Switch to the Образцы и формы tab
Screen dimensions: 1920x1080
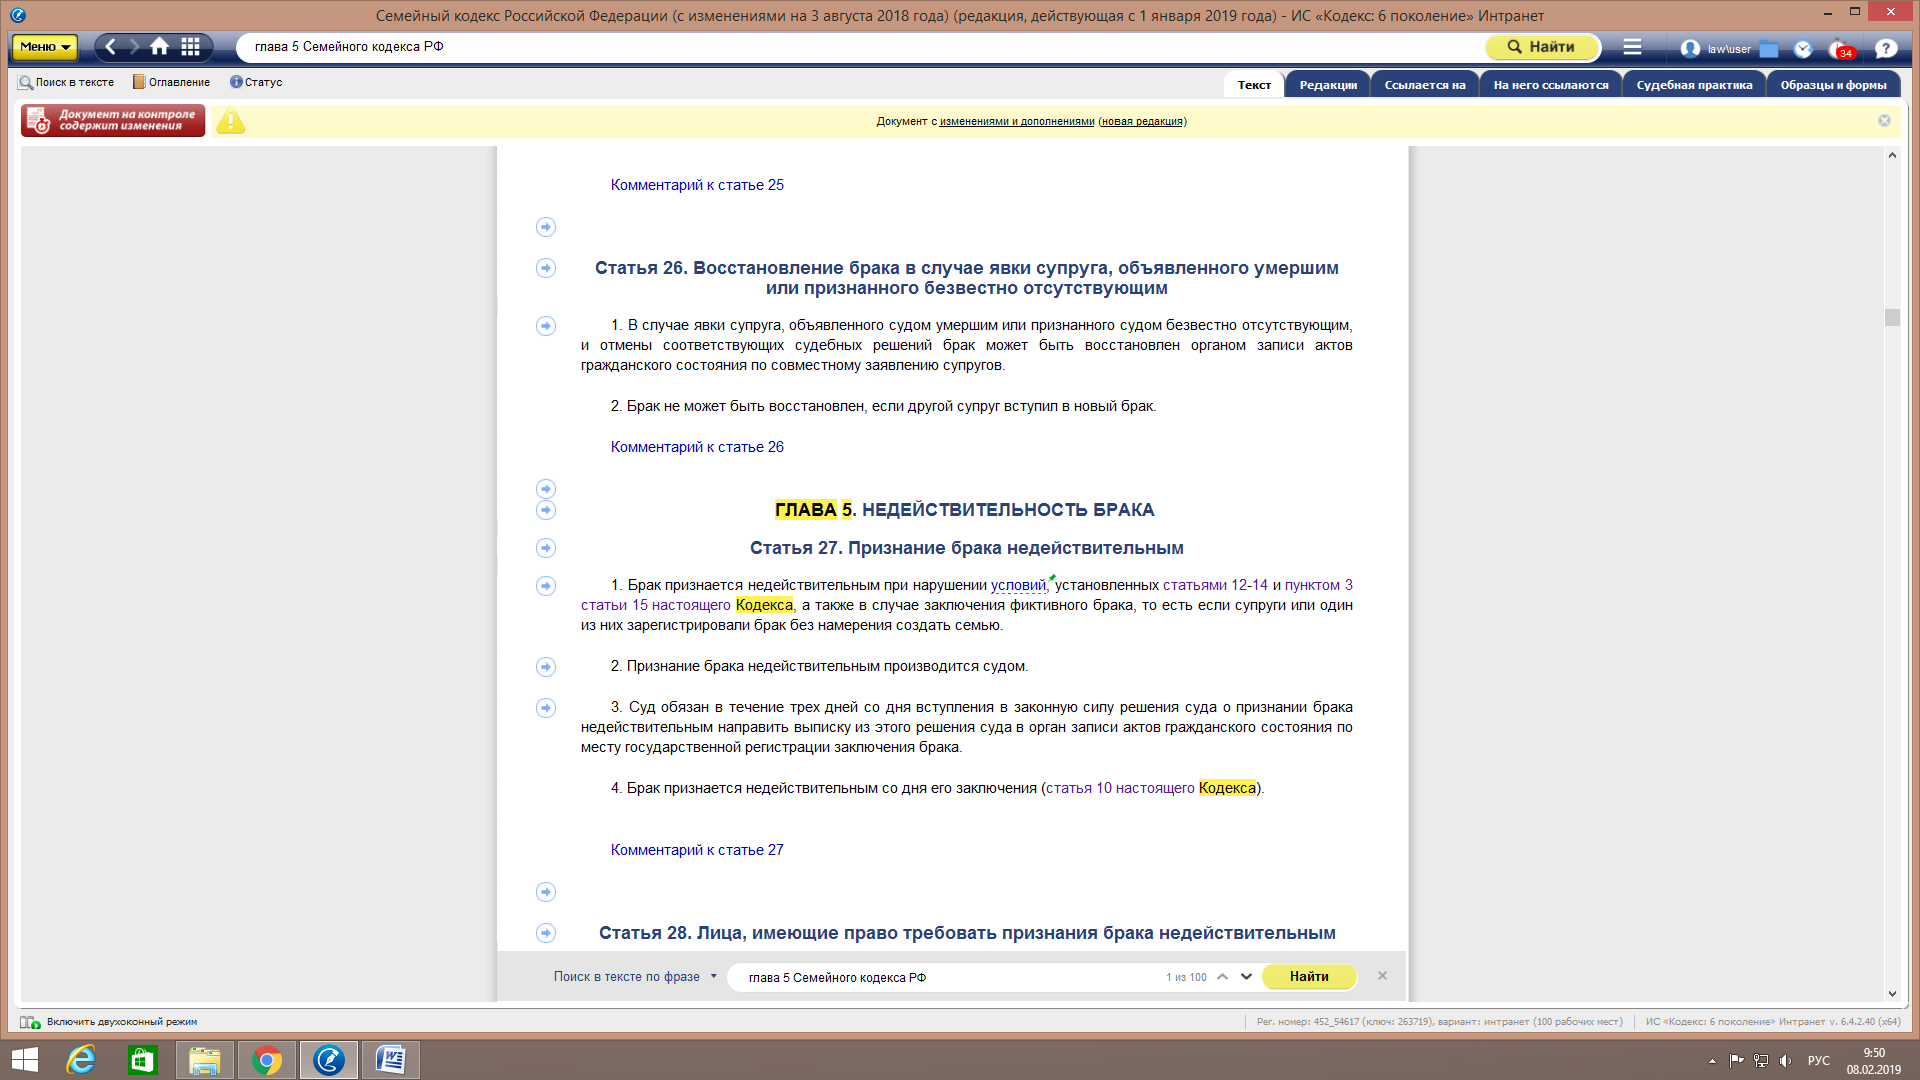coord(1833,85)
